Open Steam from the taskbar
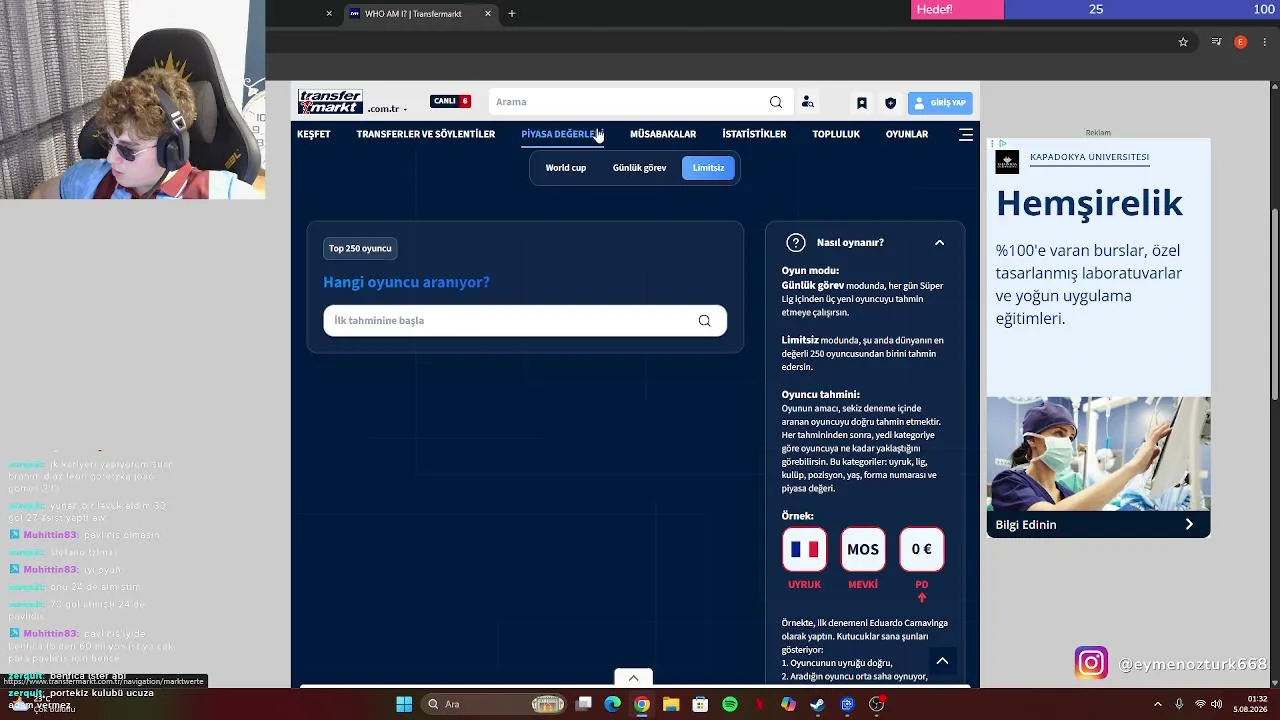The height and width of the screenshot is (720, 1280). point(818,704)
